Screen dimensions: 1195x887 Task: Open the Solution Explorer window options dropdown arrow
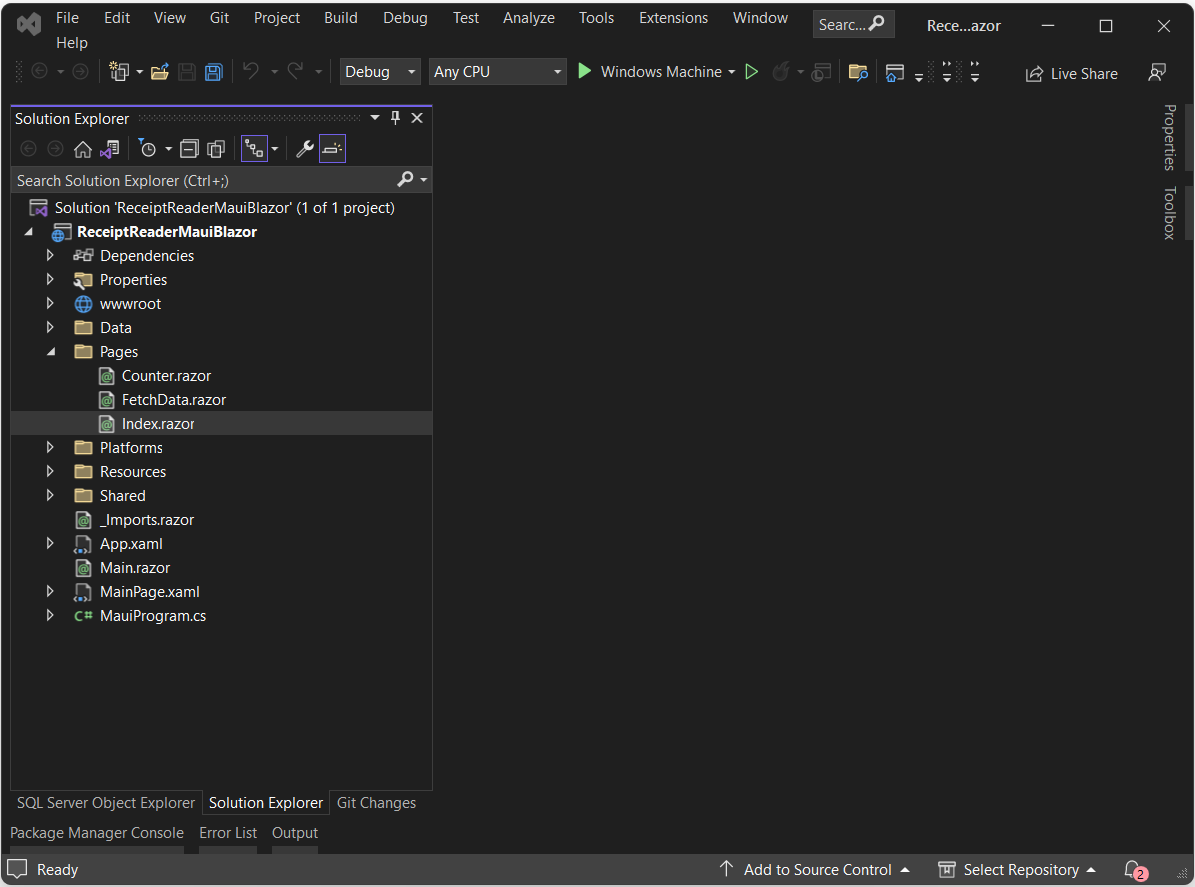[375, 117]
